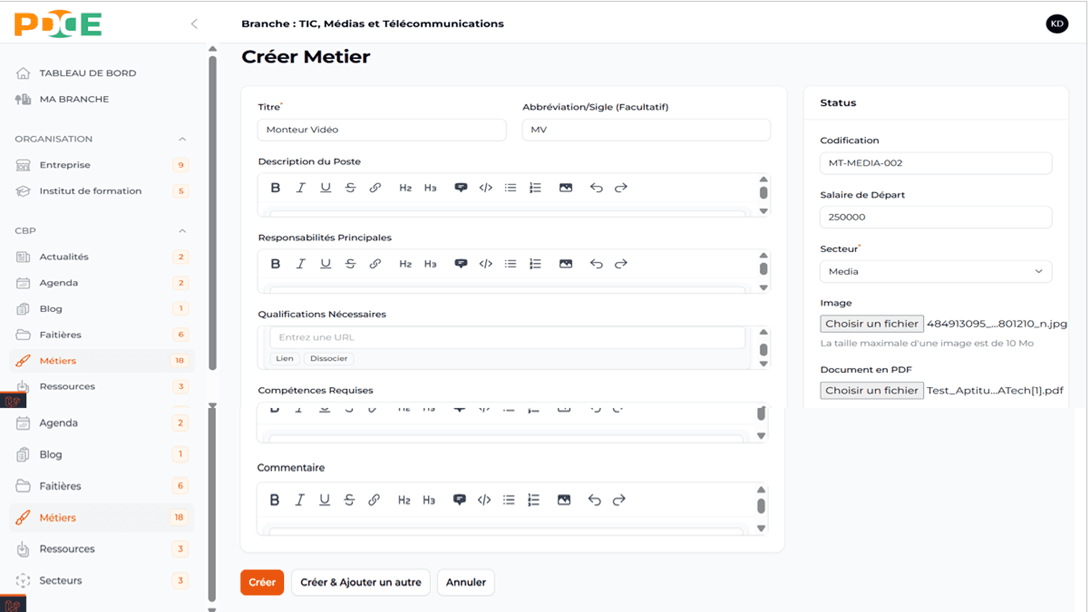Viewport: 1090px width, 612px height.
Task: Select bulleted list in Responsabilités Principales toolbar
Action: pyautogui.click(x=511, y=264)
